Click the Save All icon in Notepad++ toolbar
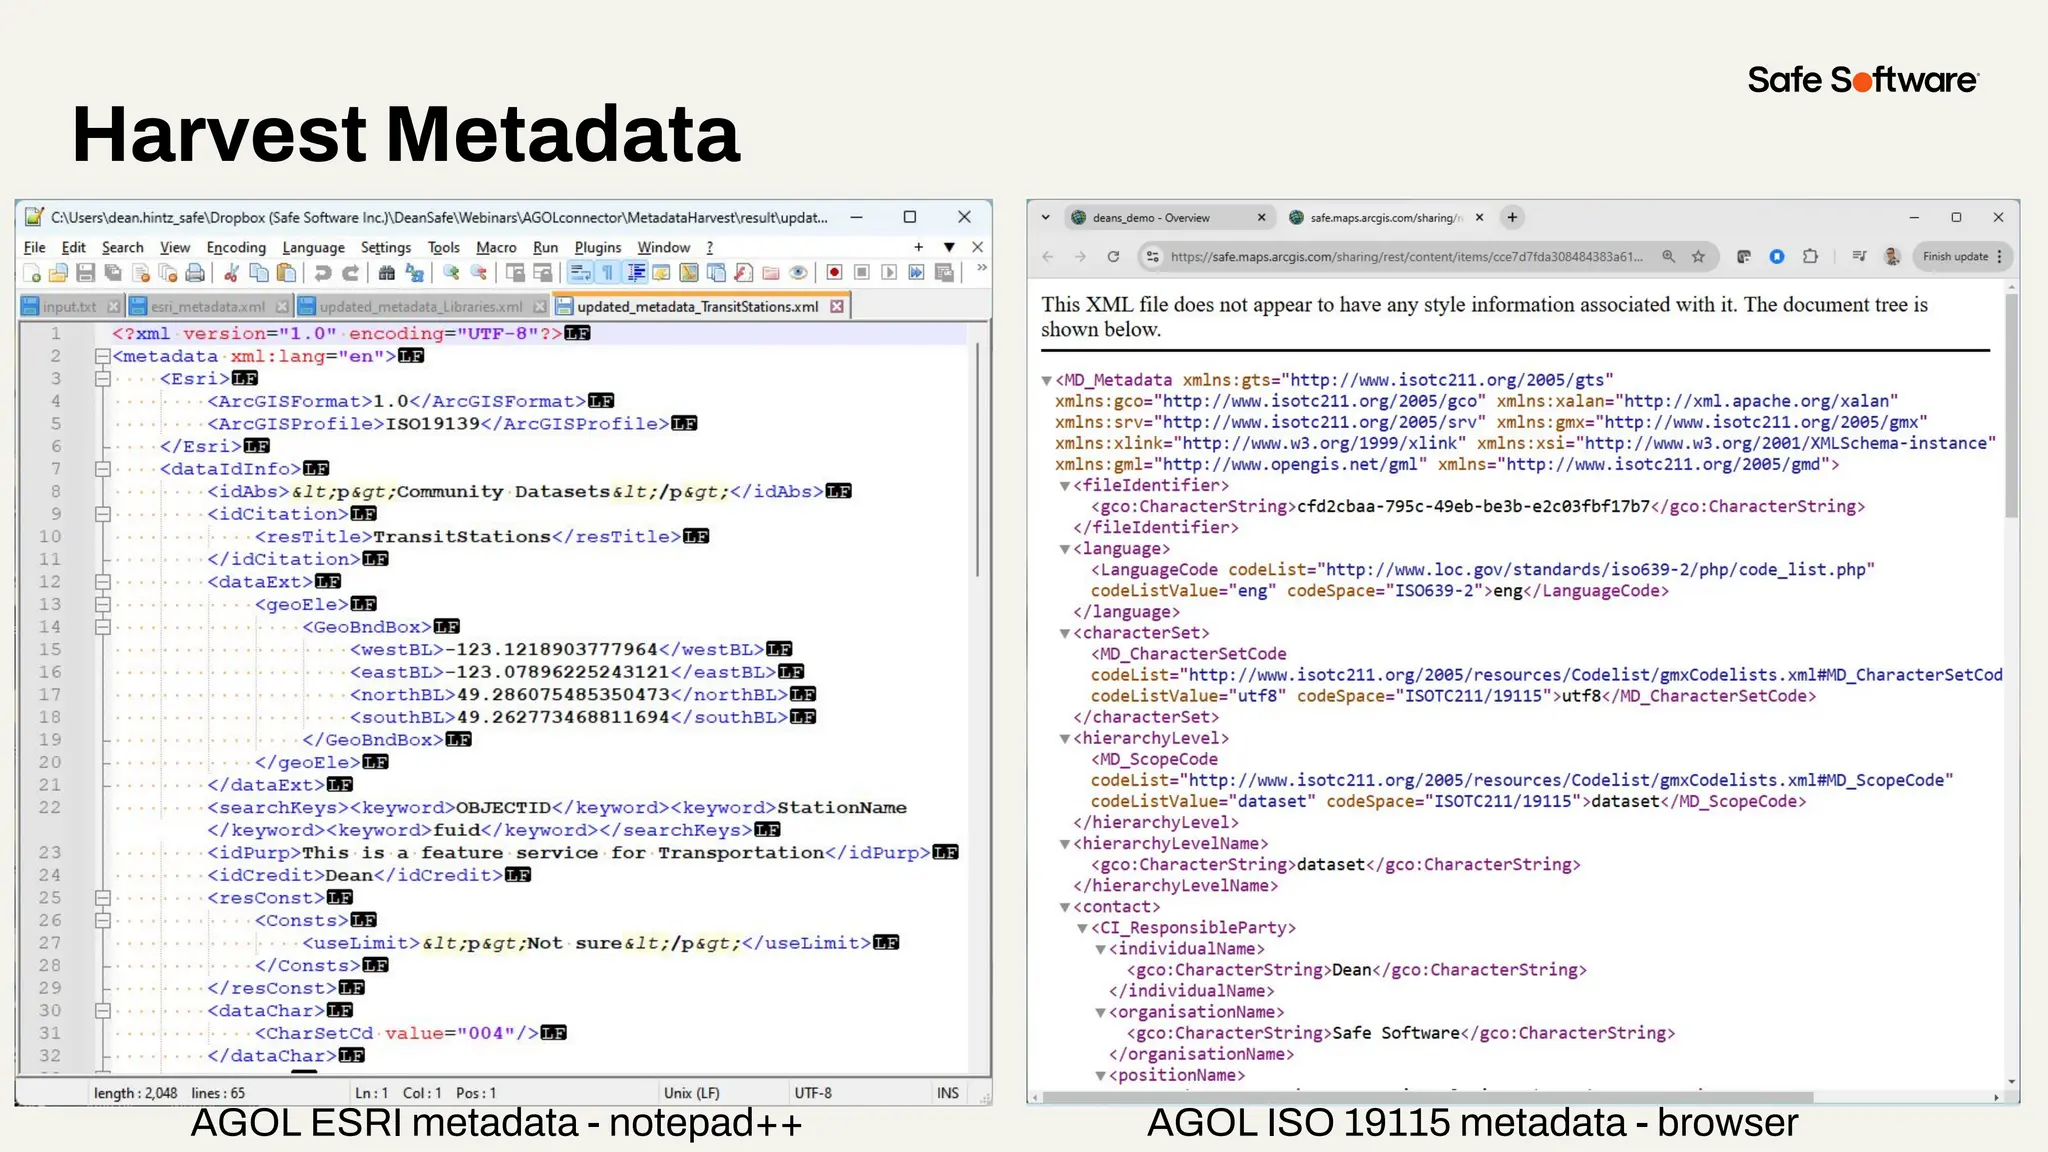Viewport: 2048px width, 1152px height. [113, 273]
